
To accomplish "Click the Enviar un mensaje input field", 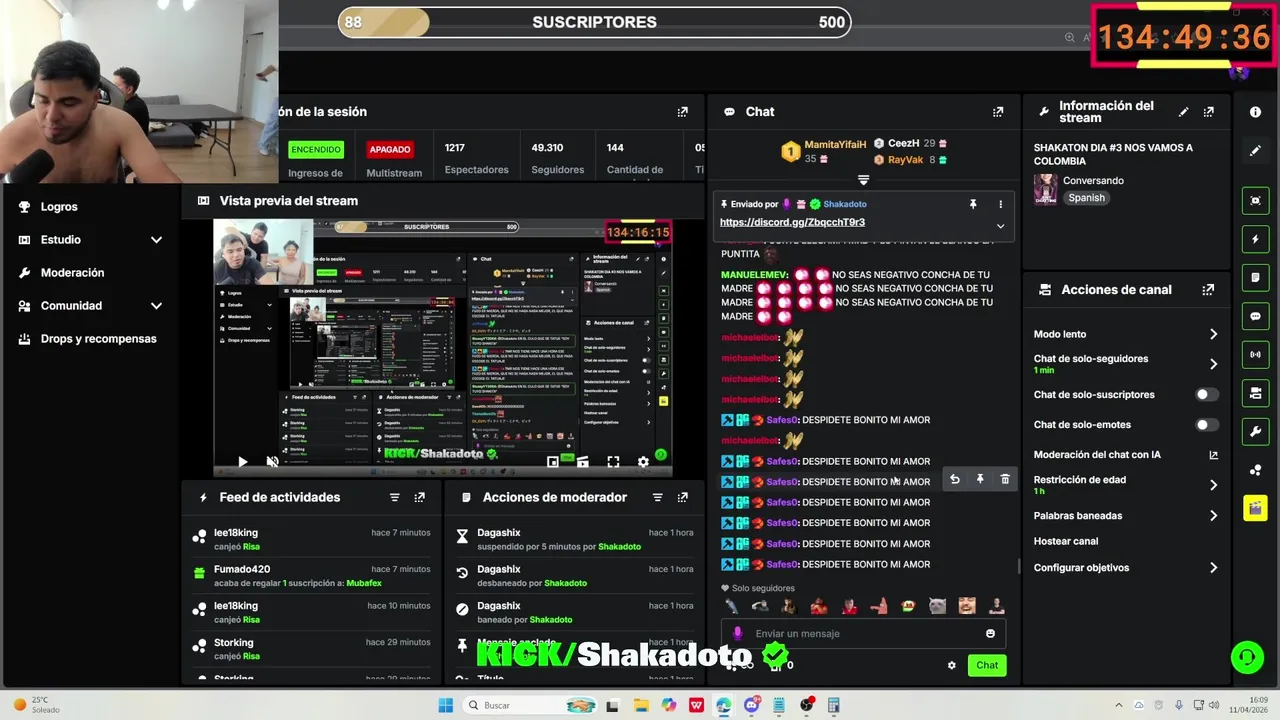I will (x=864, y=633).
